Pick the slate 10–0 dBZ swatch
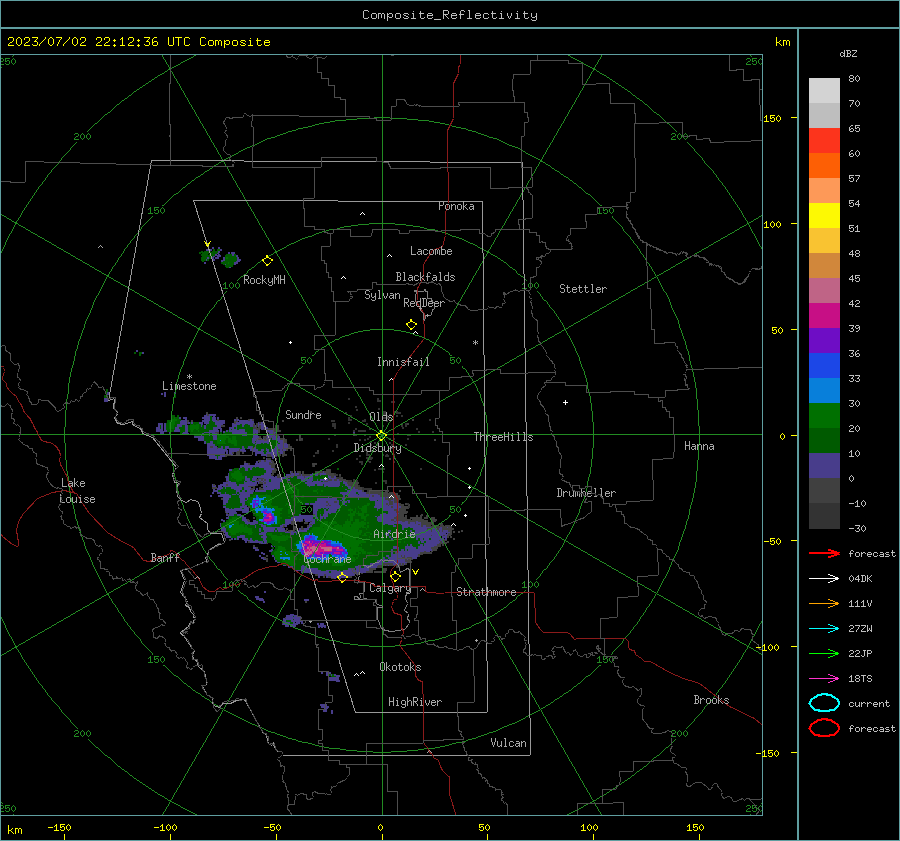The image size is (900, 841). pyautogui.click(x=824, y=466)
